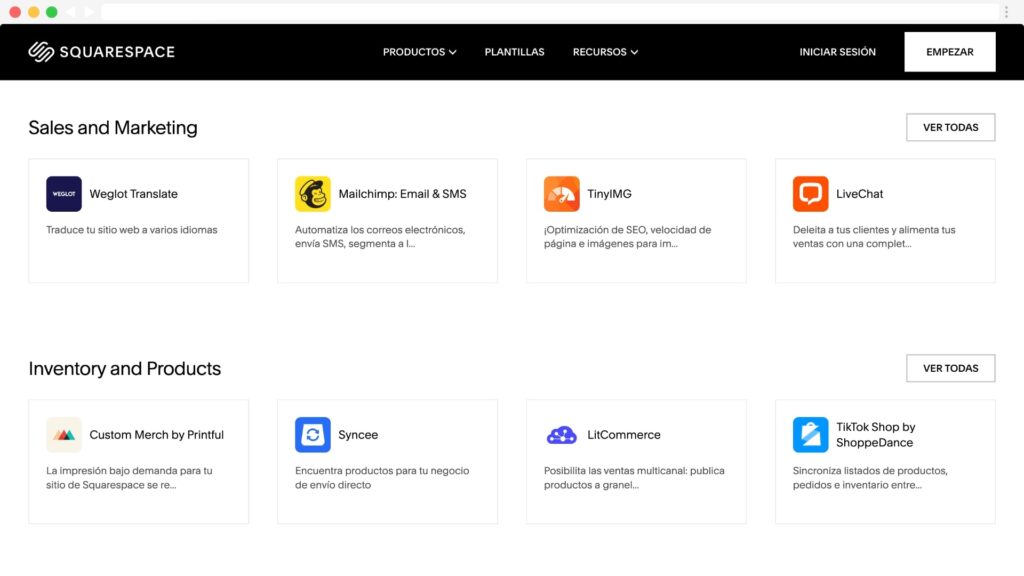View all Sales and Marketing extensions

coord(950,127)
